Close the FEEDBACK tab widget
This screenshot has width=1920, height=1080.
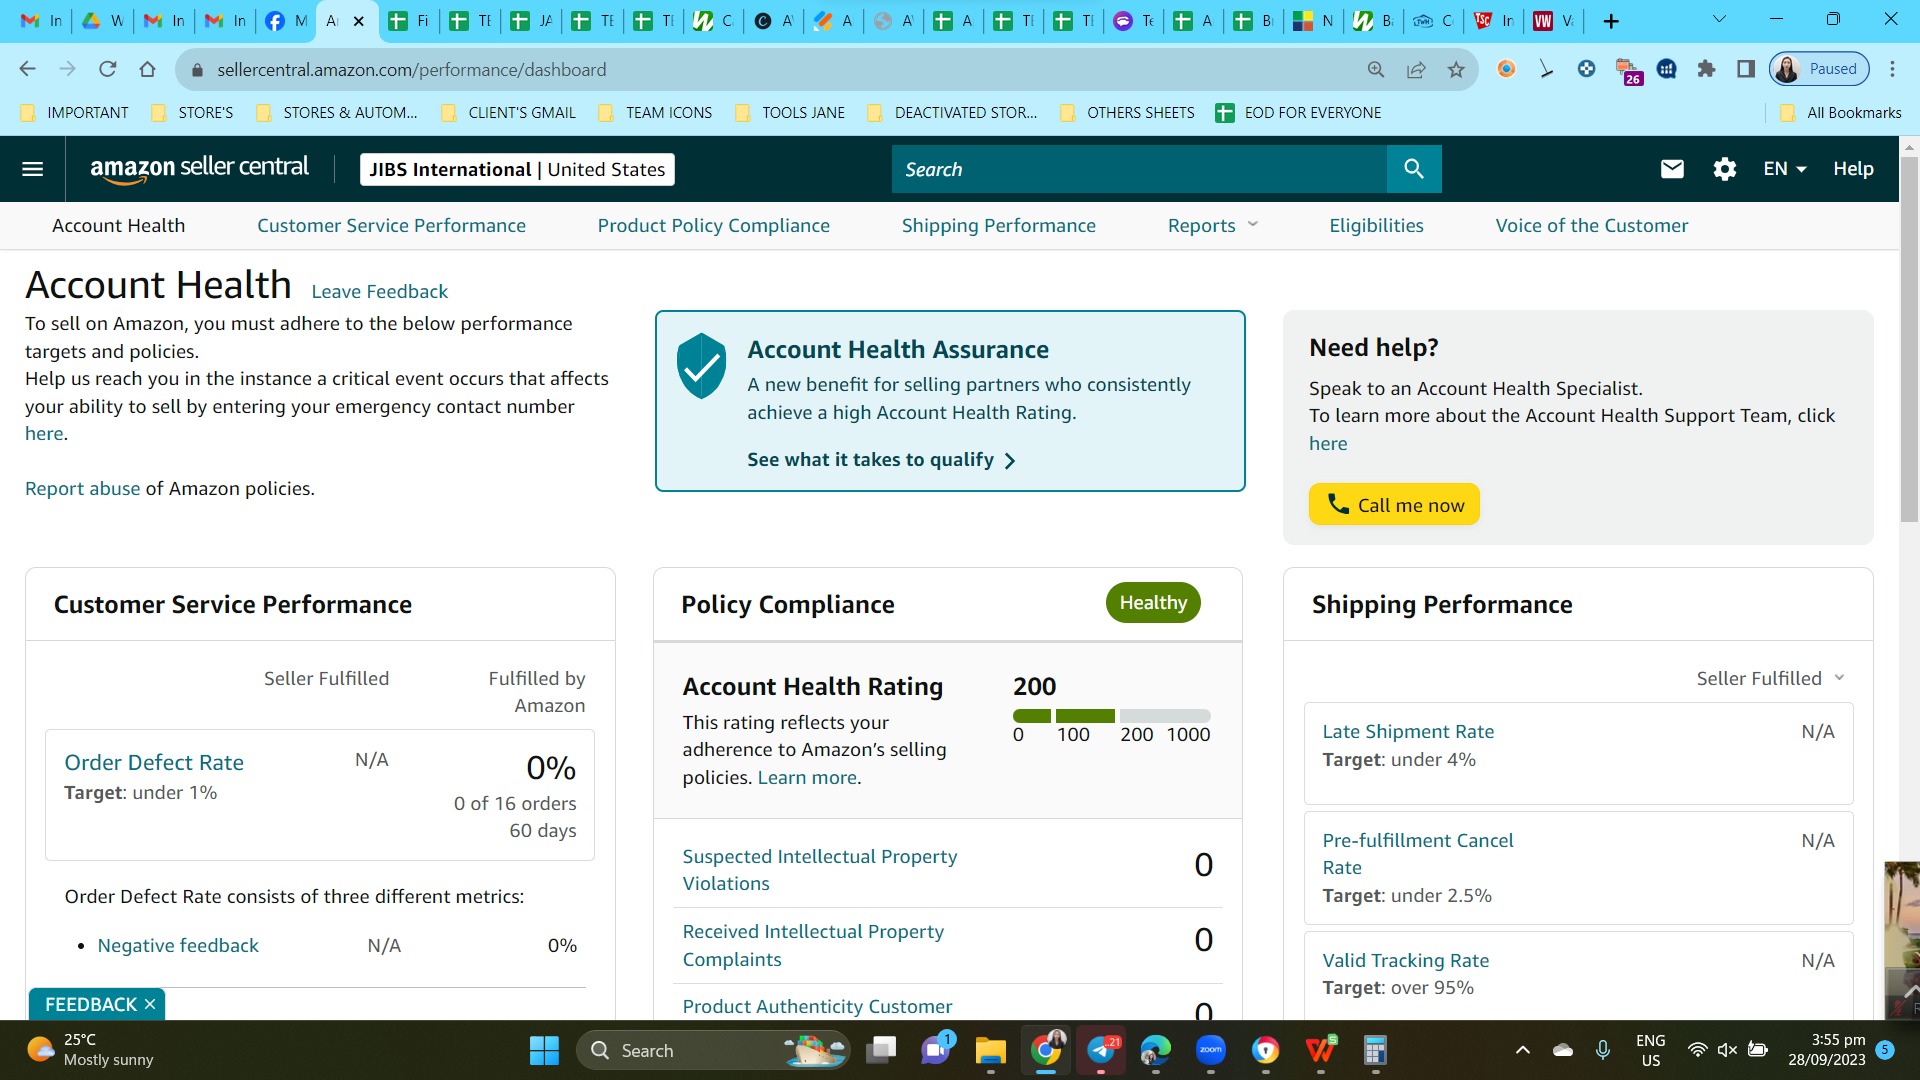coord(150,1004)
